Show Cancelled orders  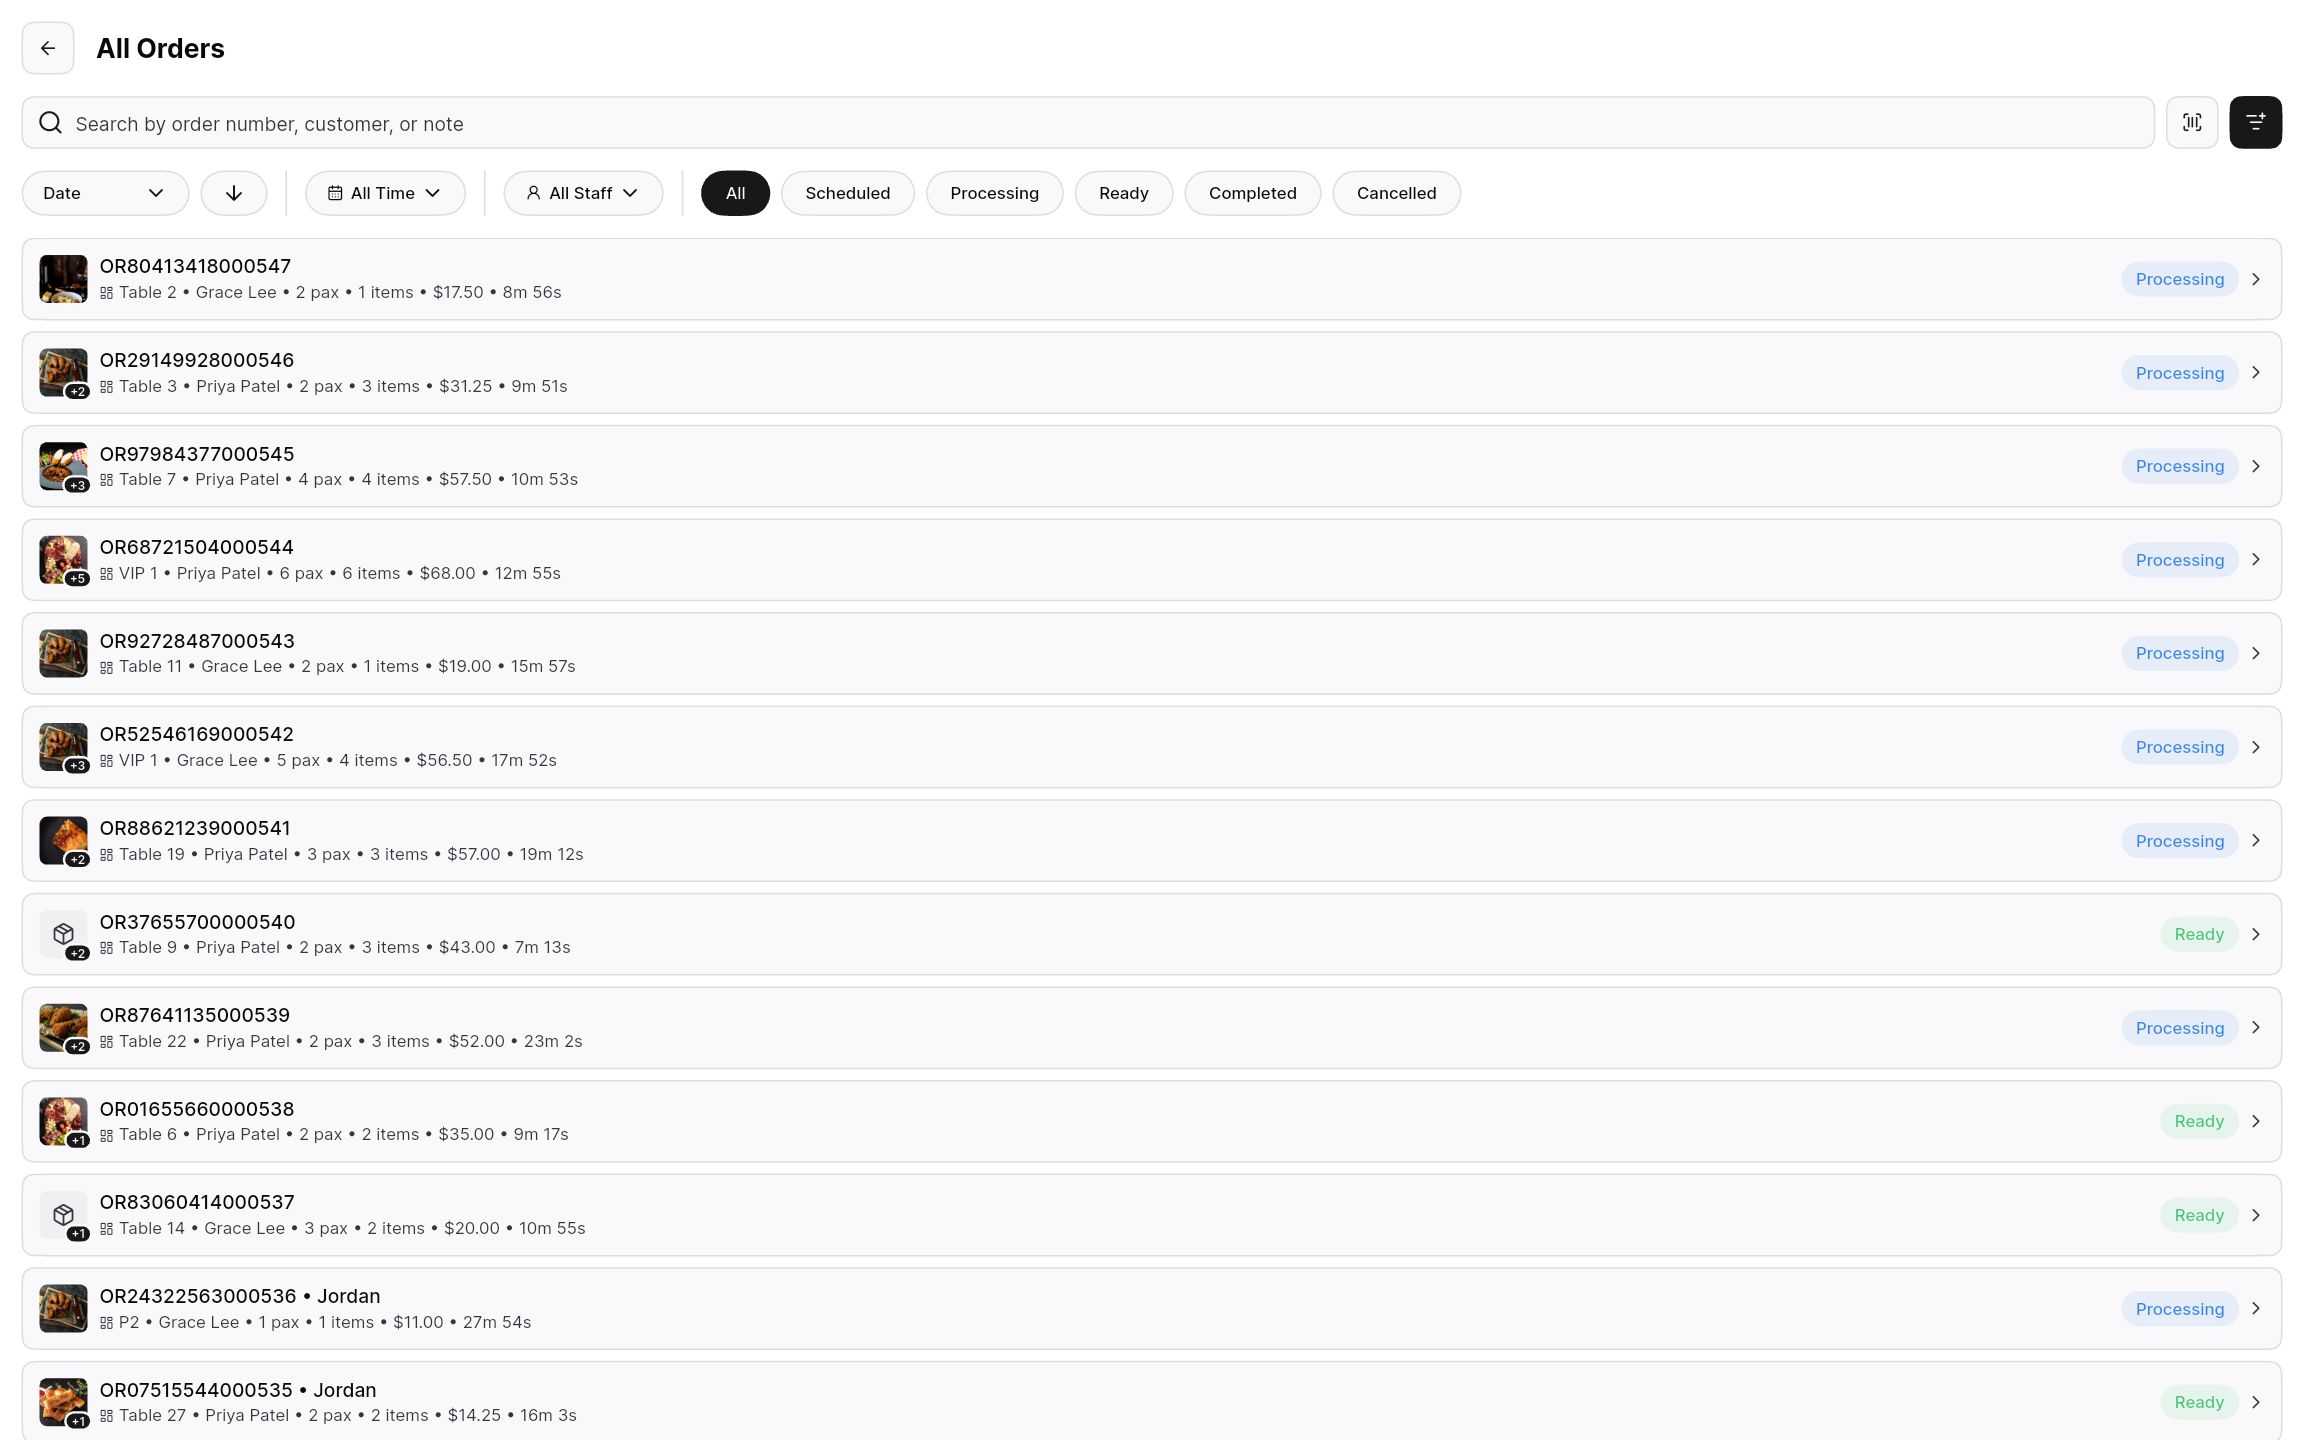pyautogui.click(x=1396, y=193)
